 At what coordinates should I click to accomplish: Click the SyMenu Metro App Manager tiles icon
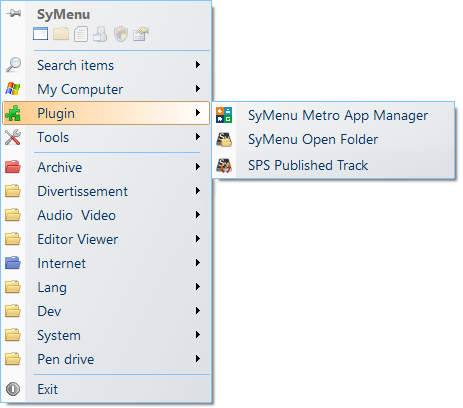point(224,115)
